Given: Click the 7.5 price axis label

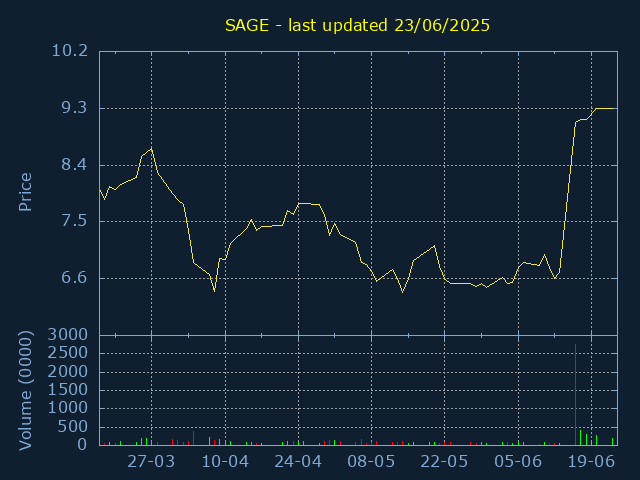Looking at the screenshot, I should tap(74, 221).
